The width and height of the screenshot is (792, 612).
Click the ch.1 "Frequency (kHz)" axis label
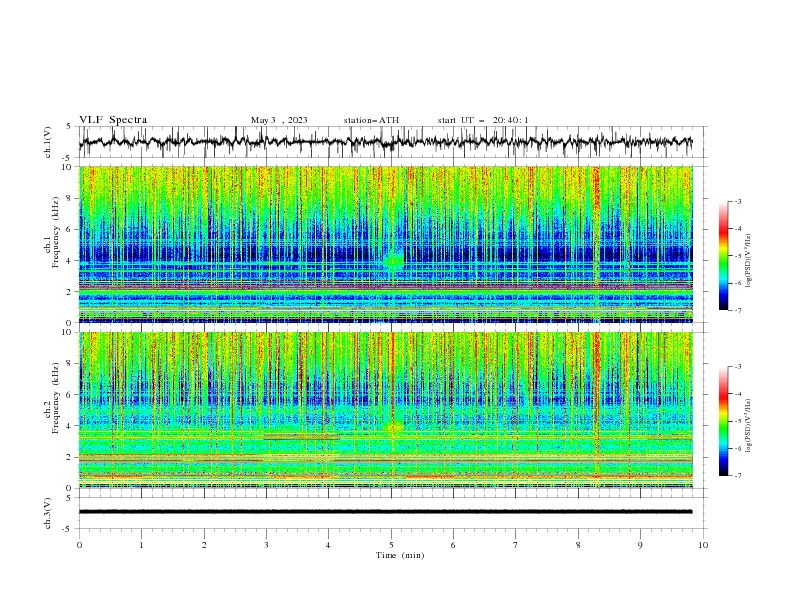[x=56, y=233]
